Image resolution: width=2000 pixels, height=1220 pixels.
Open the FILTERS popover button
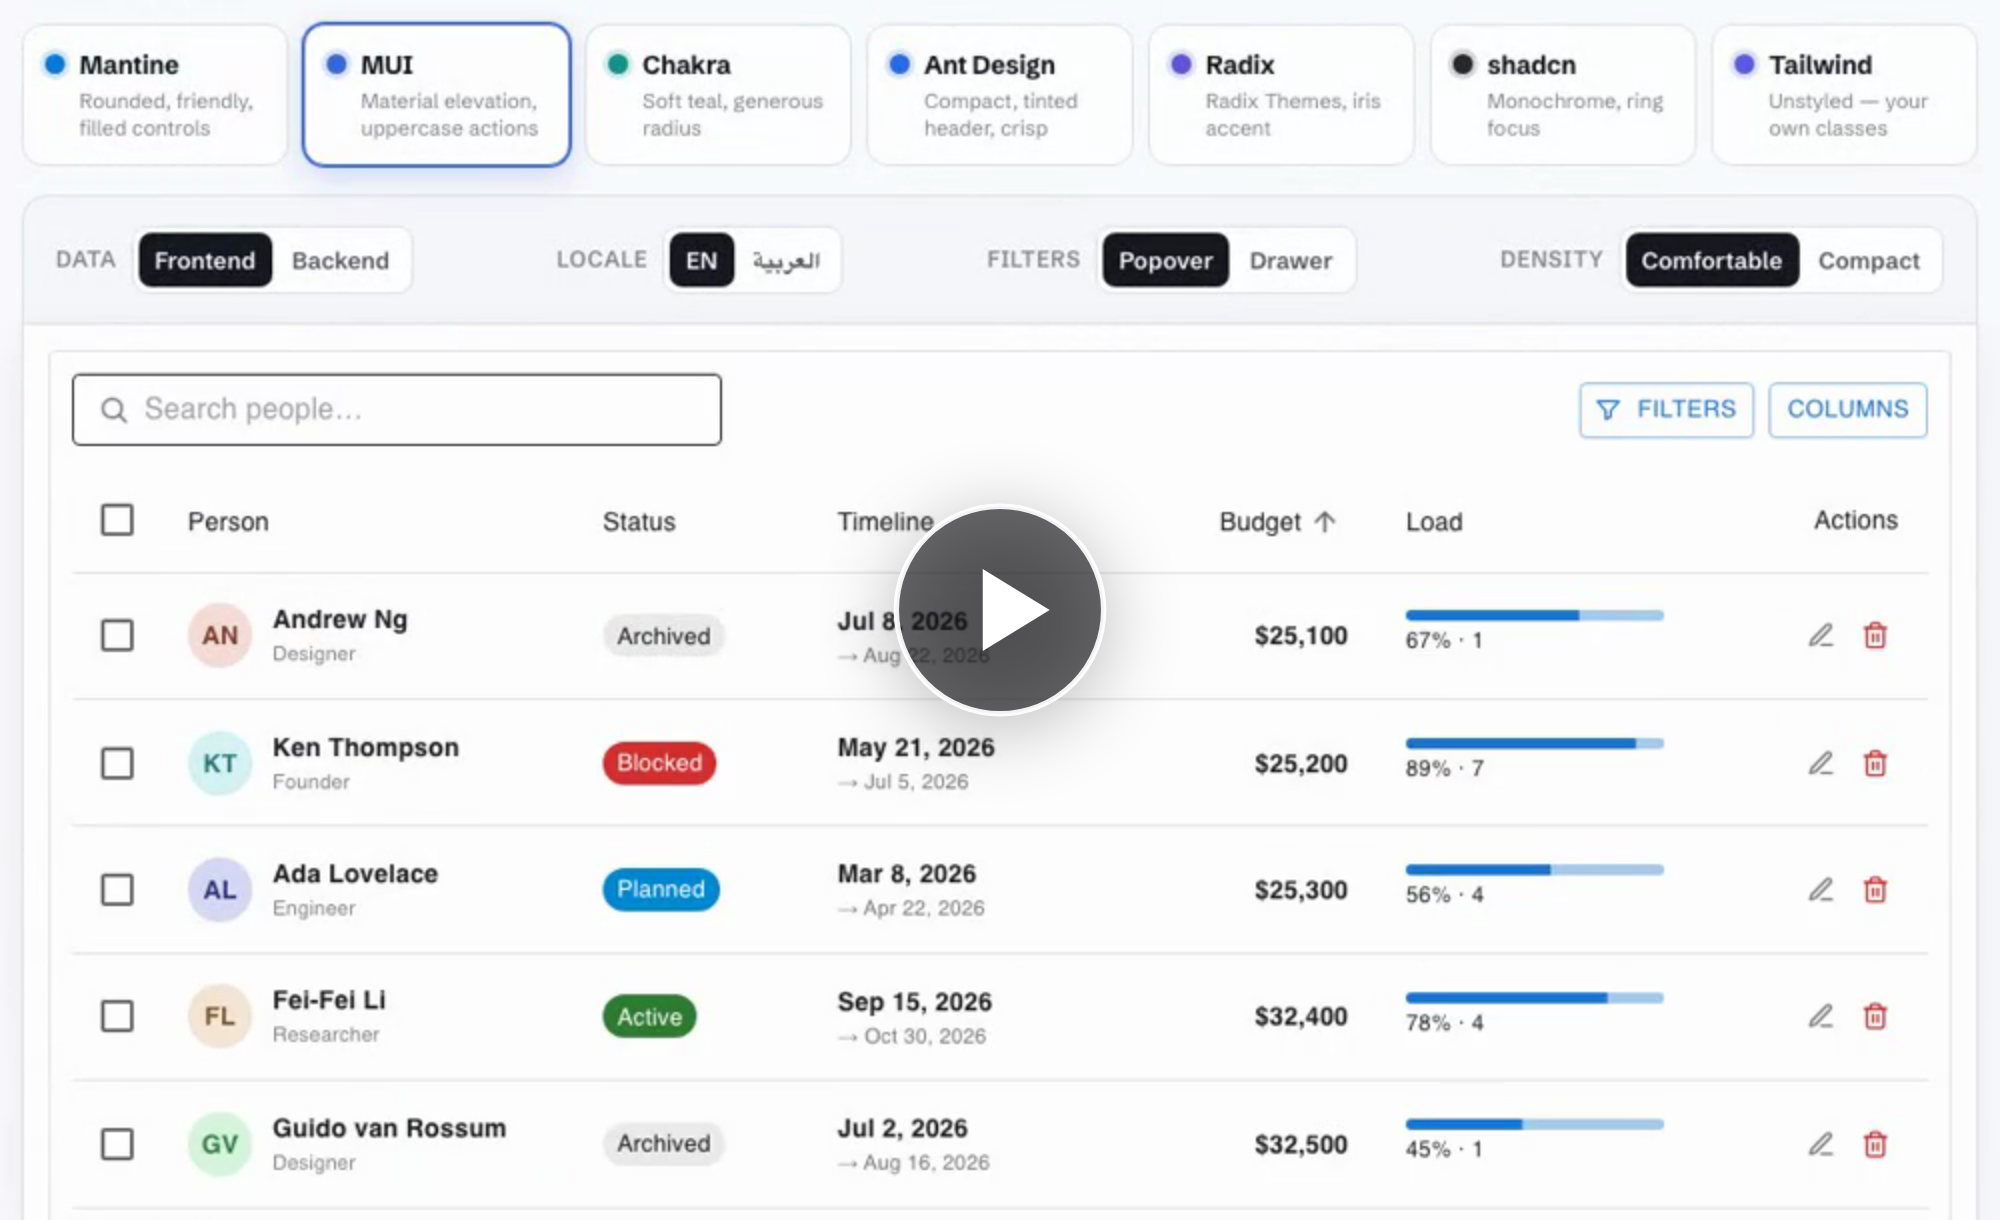point(1666,409)
